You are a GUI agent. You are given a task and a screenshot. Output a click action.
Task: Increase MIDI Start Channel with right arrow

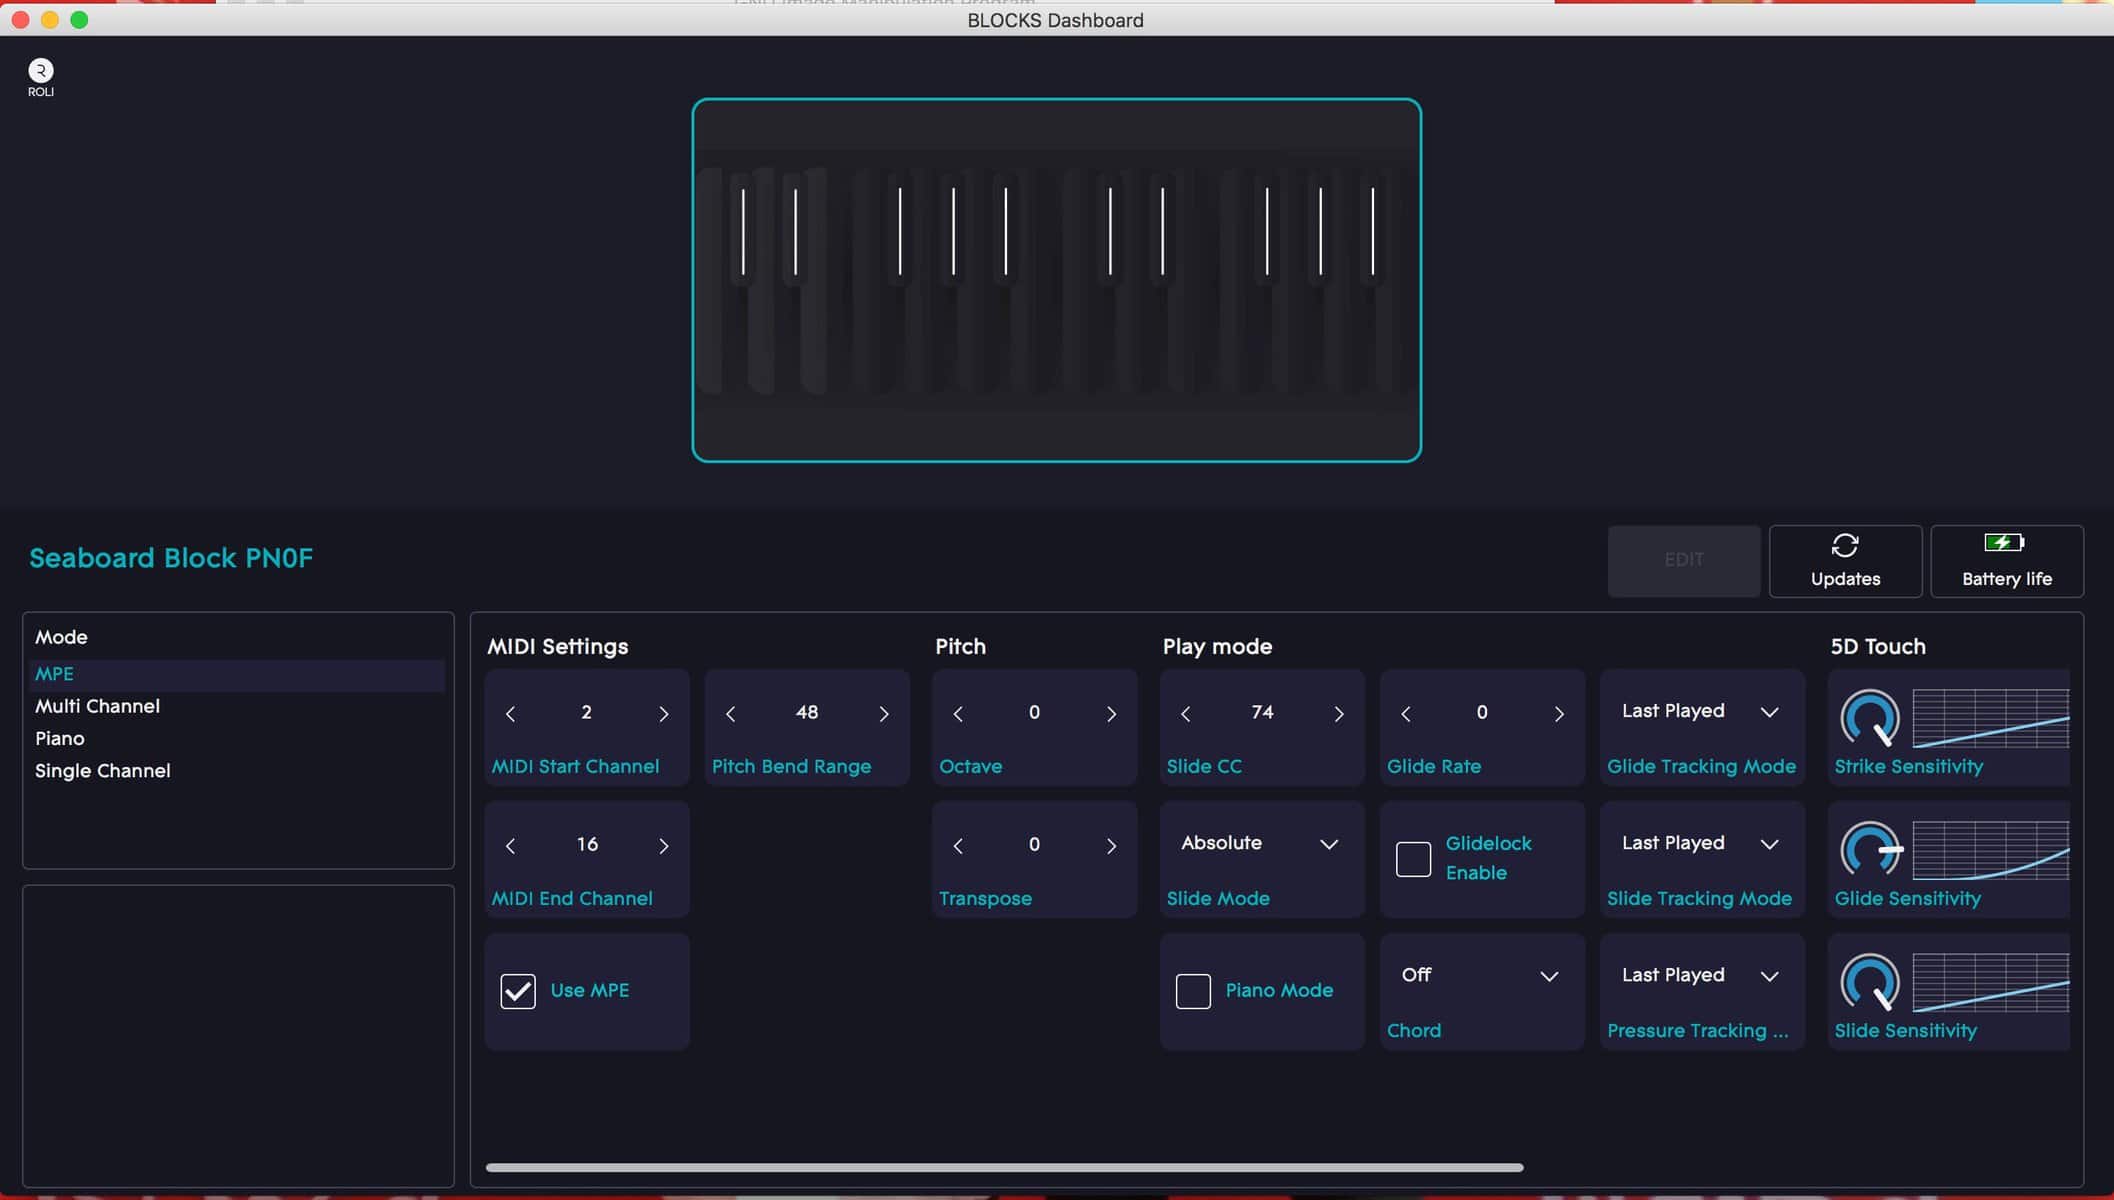(x=663, y=714)
